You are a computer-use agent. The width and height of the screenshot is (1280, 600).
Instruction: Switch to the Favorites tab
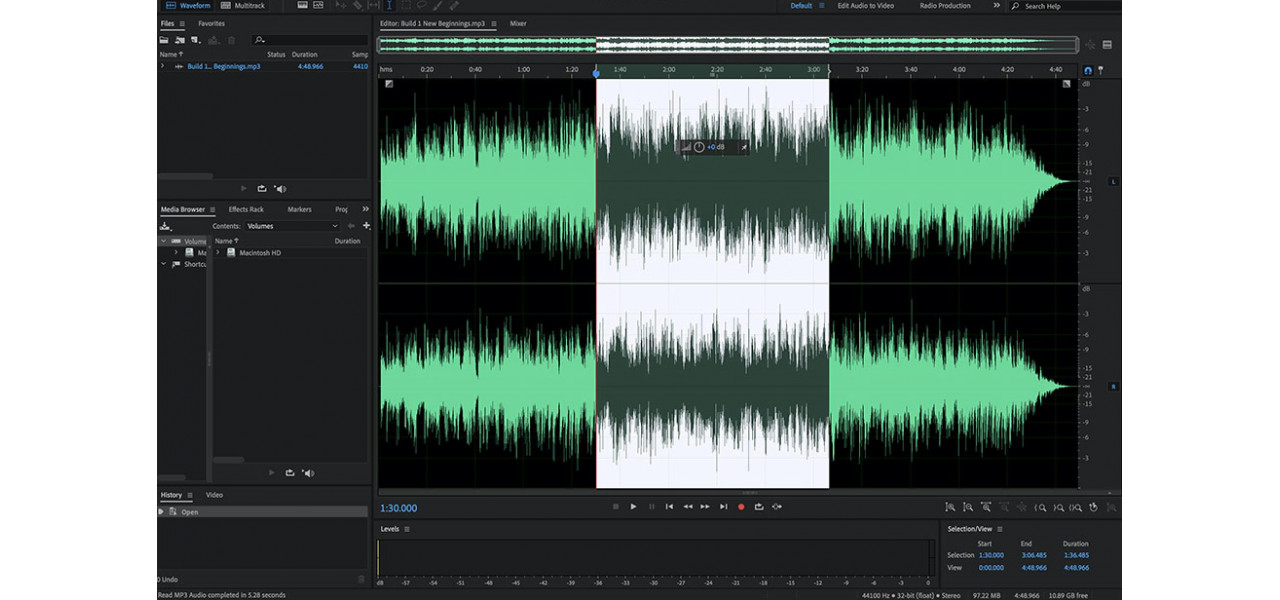click(x=211, y=23)
